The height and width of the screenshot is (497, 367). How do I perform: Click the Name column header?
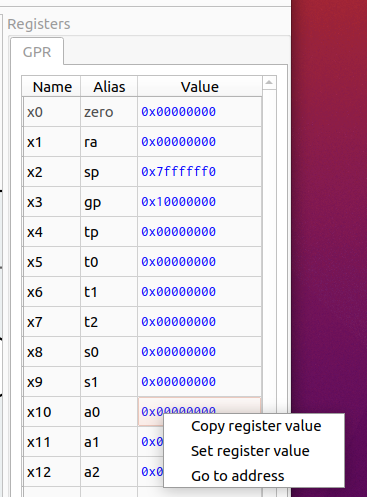coord(52,87)
